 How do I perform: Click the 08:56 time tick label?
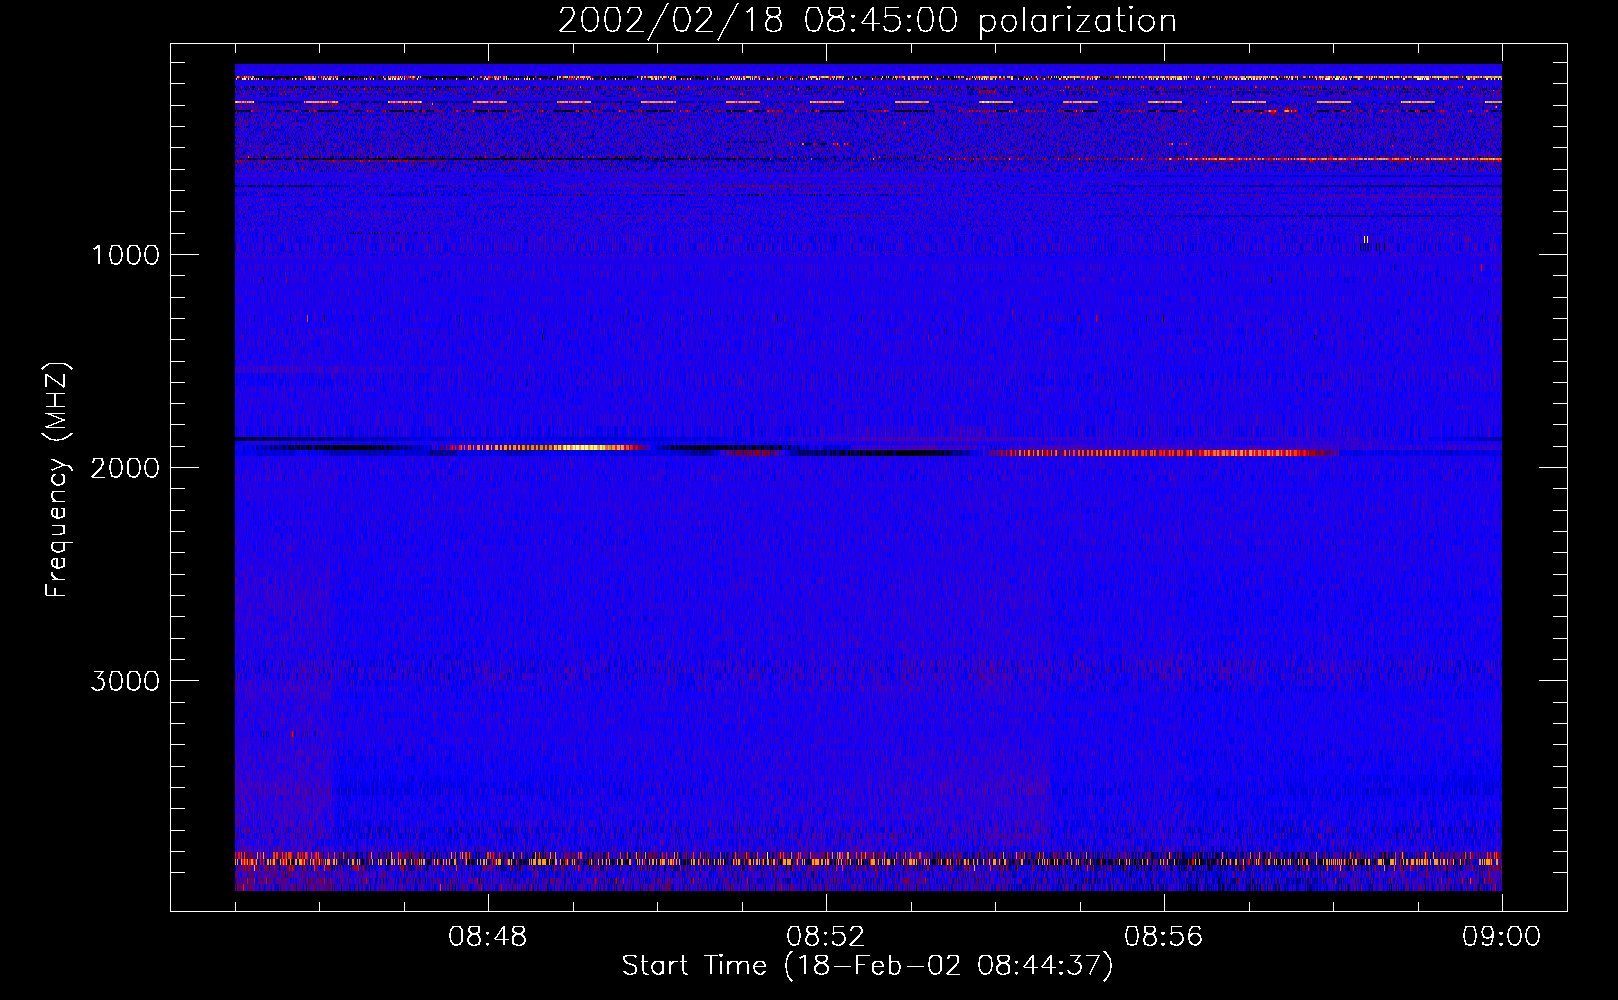click(1164, 937)
